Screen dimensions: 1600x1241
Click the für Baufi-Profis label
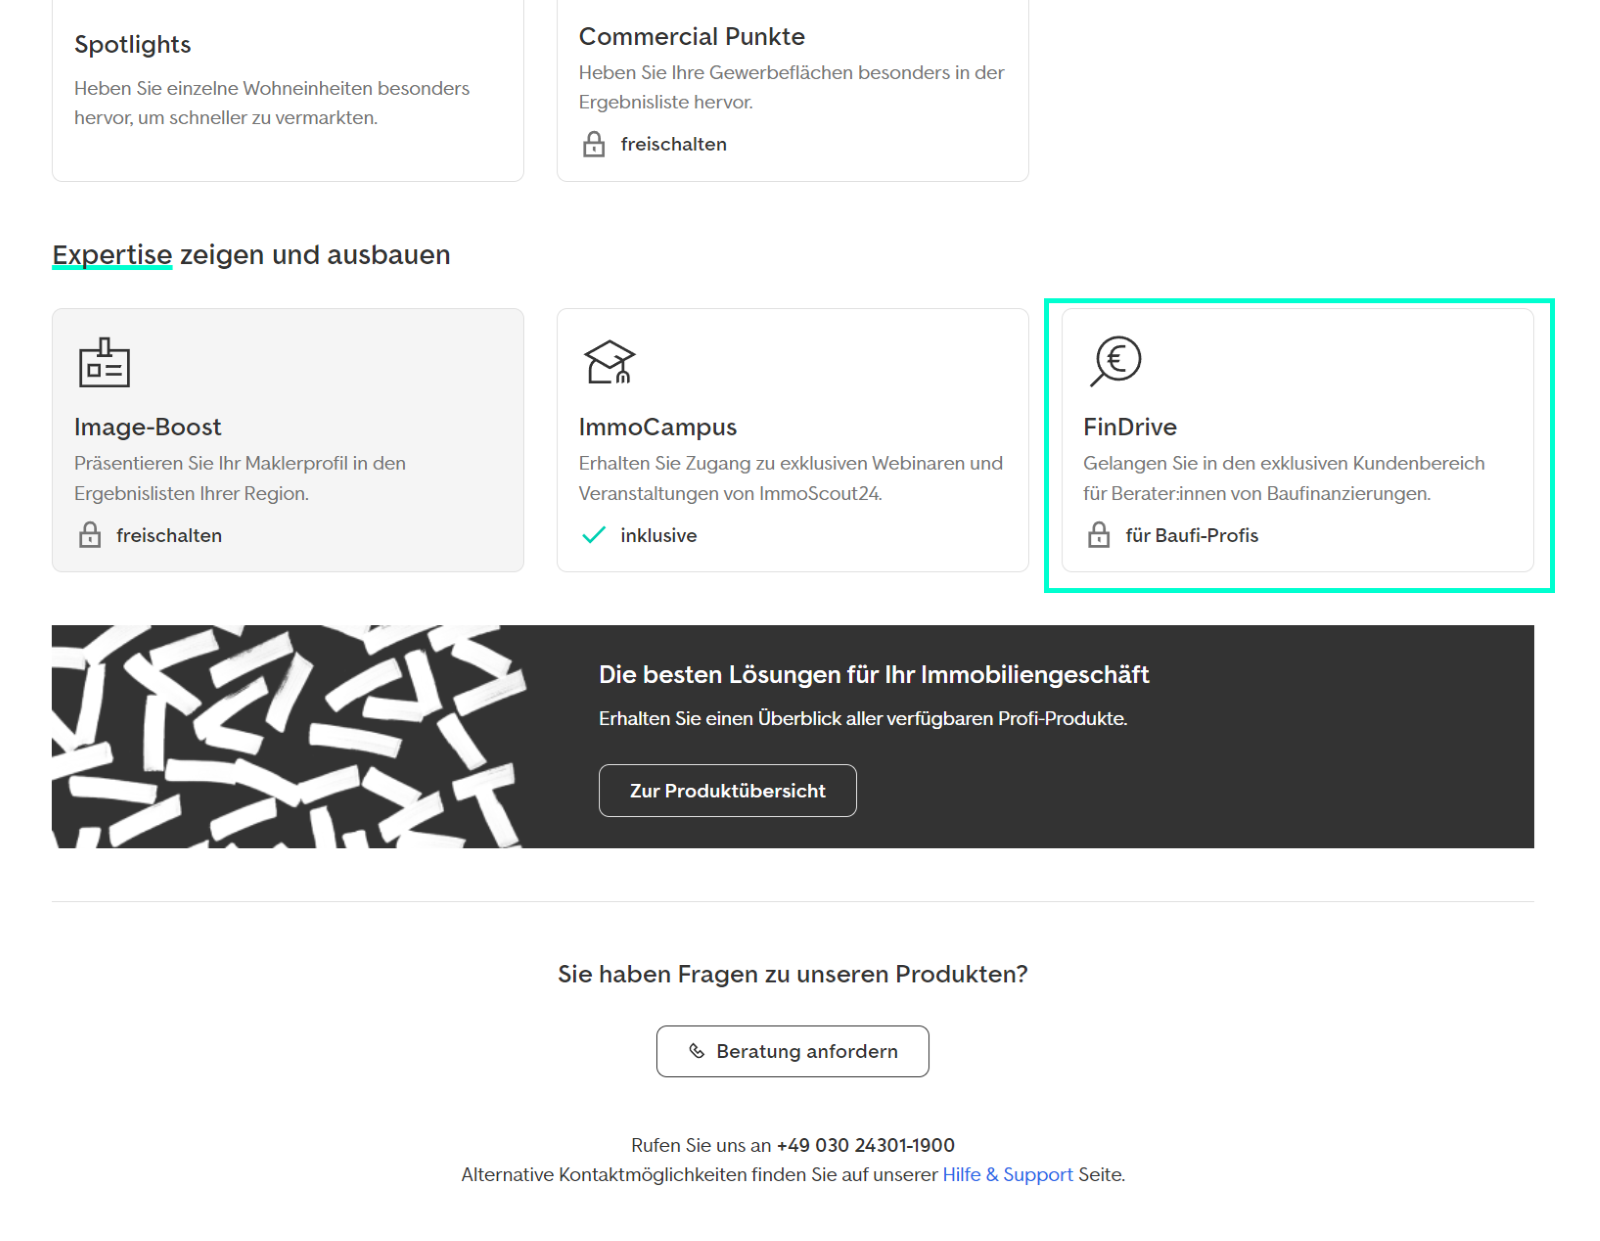[x=1191, y=535]
